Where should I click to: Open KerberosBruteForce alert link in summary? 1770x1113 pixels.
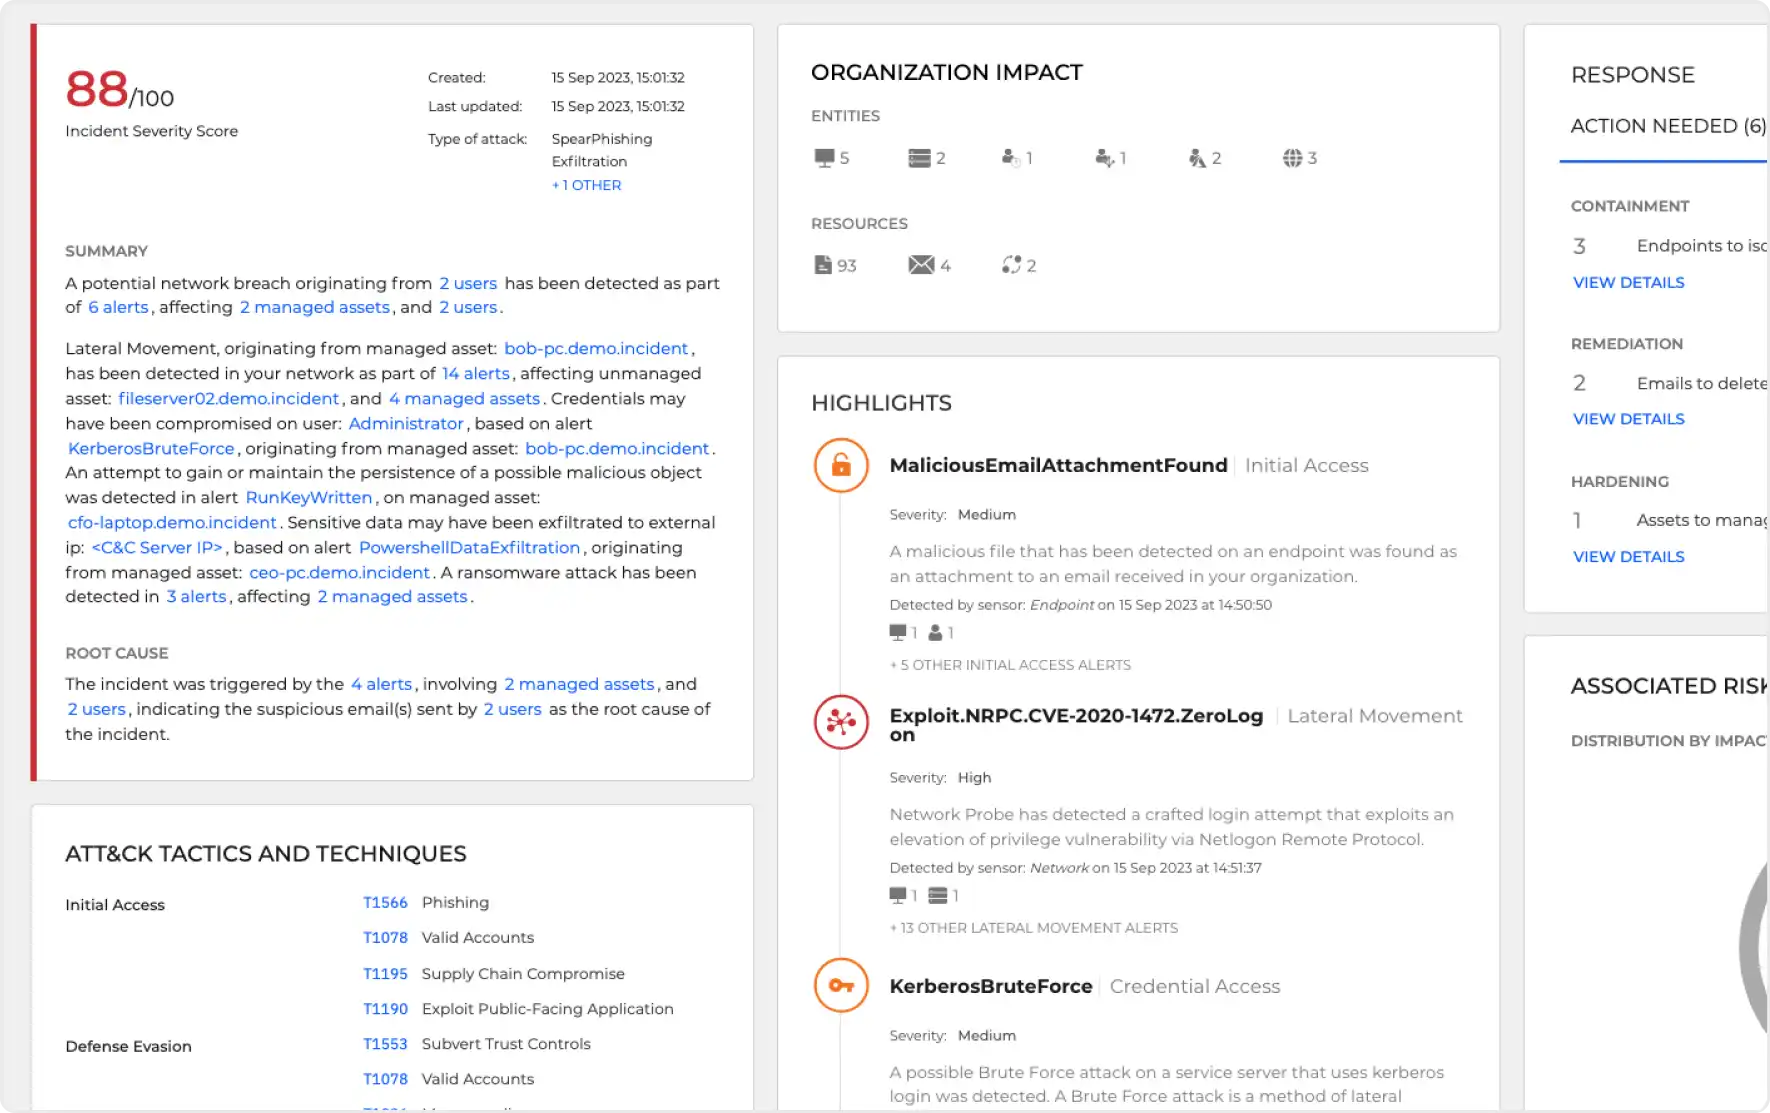[x=151, y=448]
